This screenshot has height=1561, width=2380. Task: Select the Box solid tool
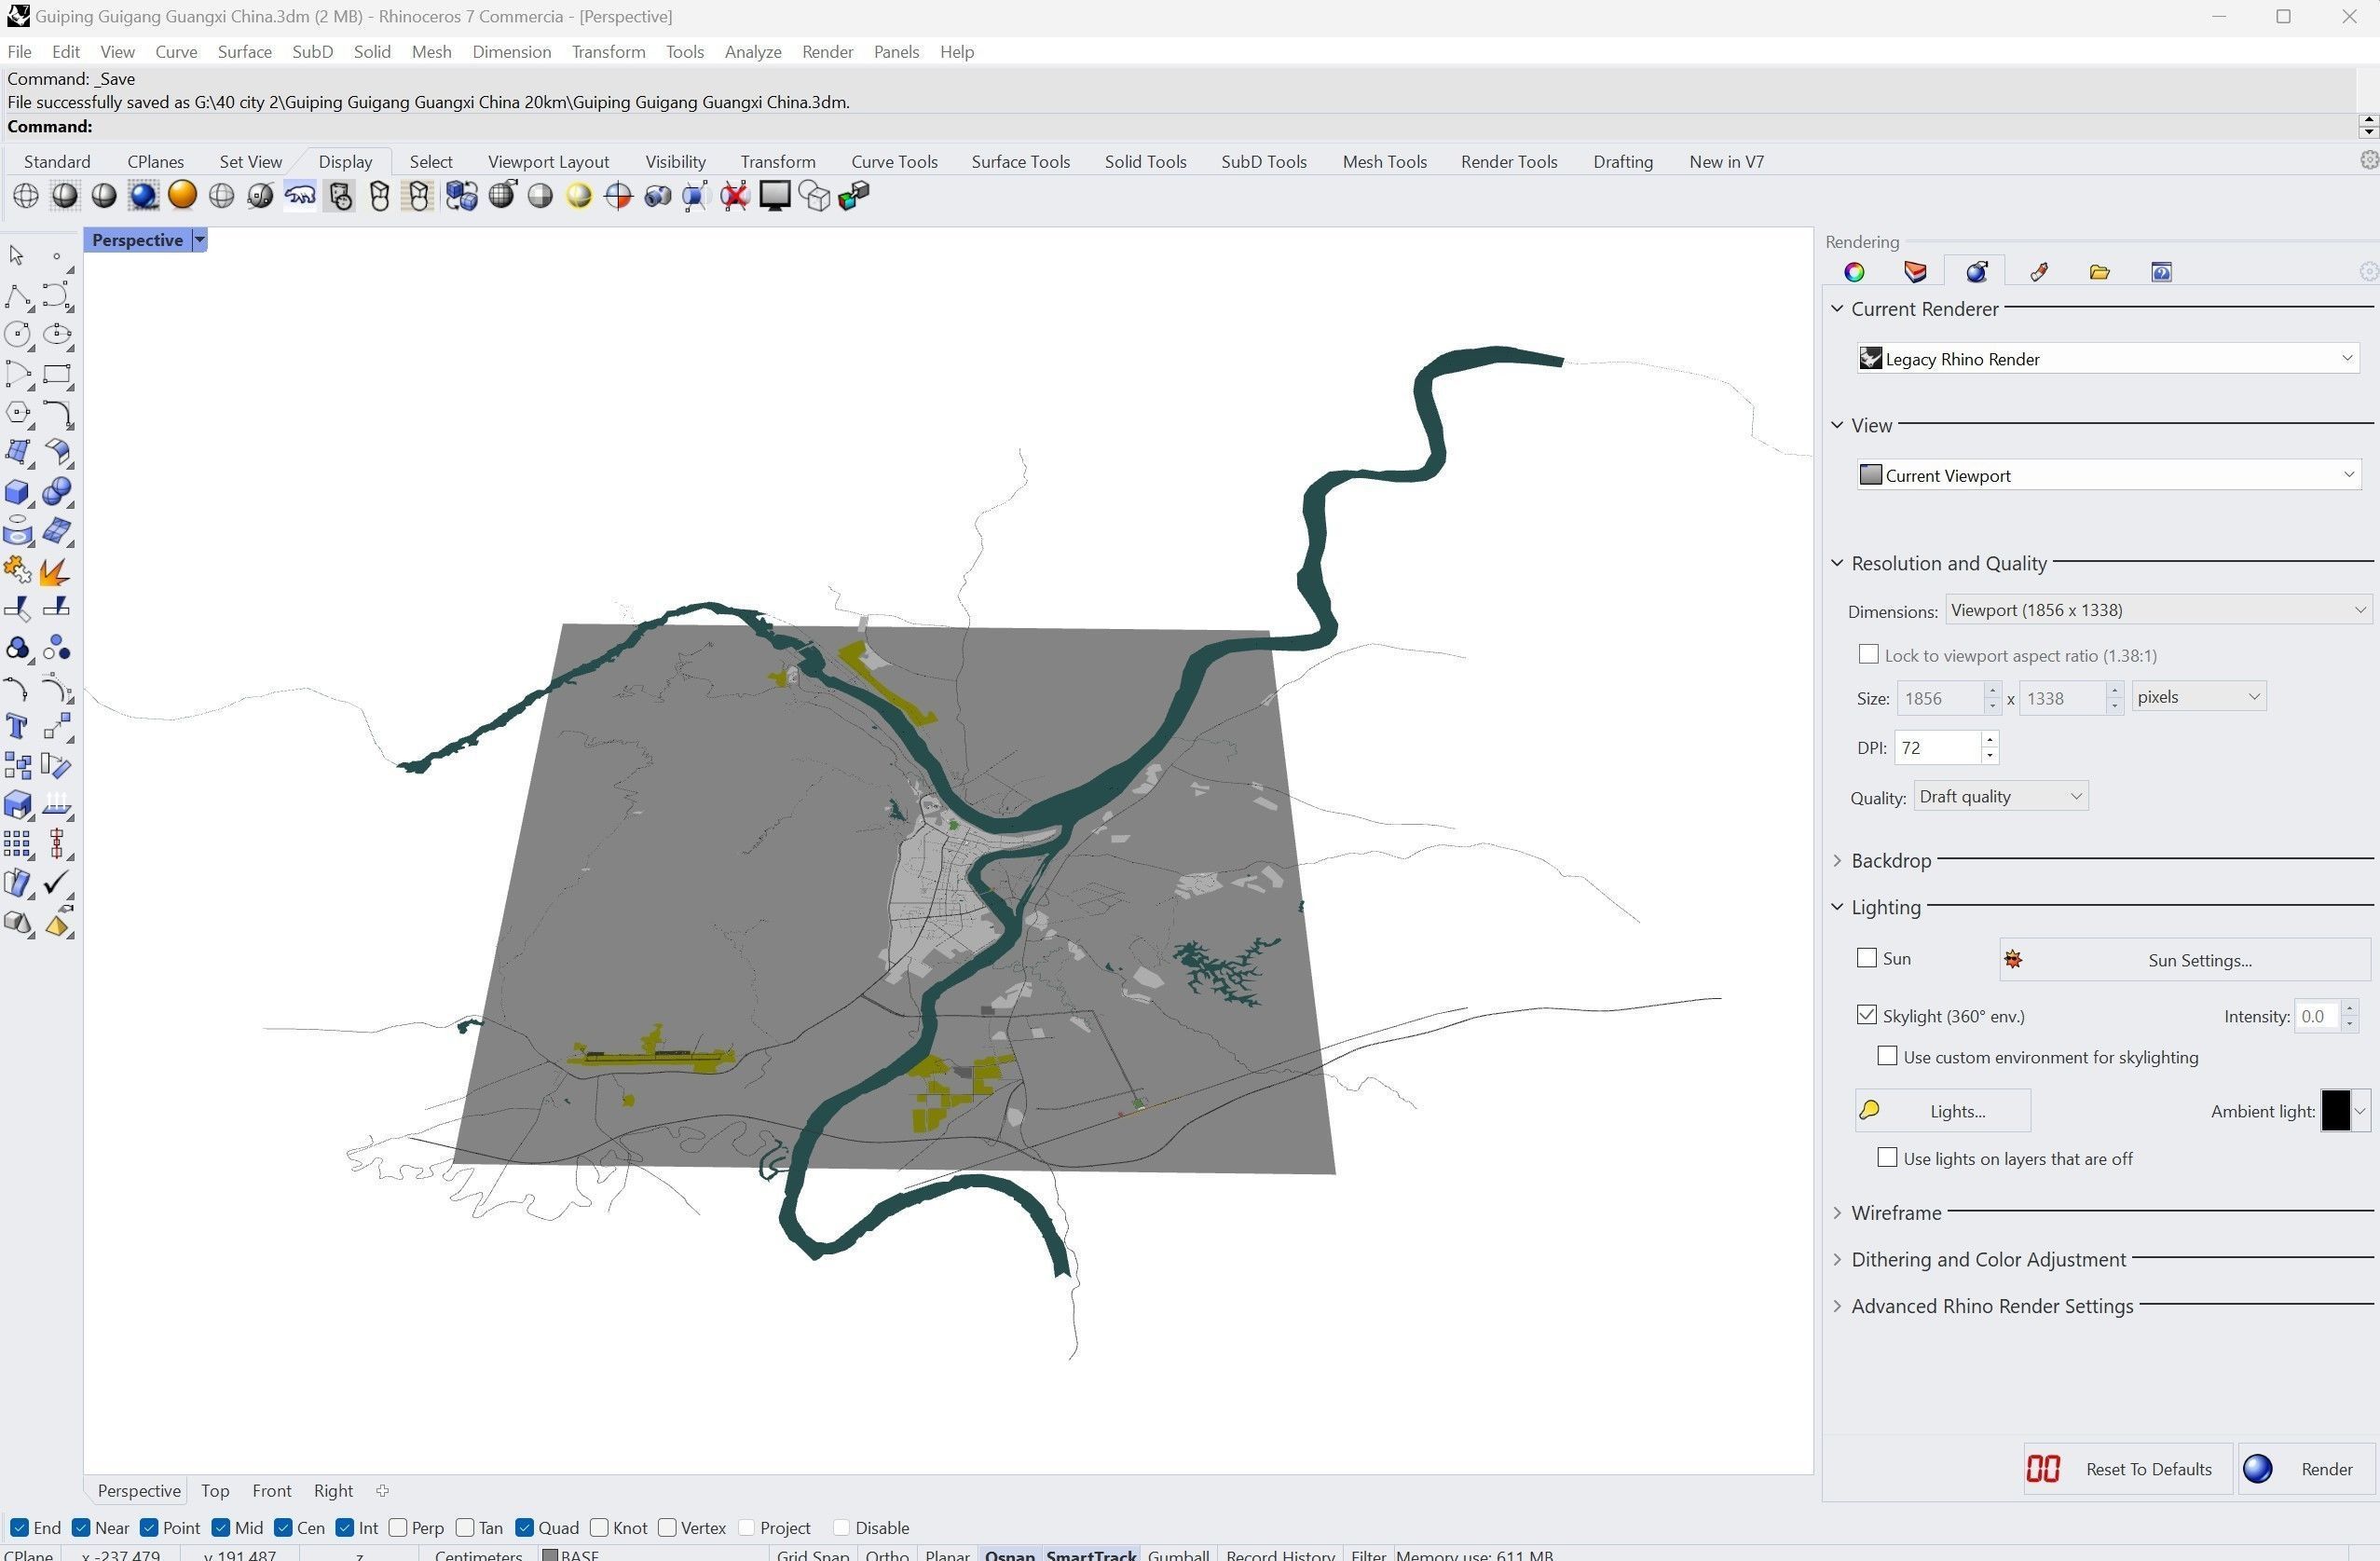pos(17,491)
